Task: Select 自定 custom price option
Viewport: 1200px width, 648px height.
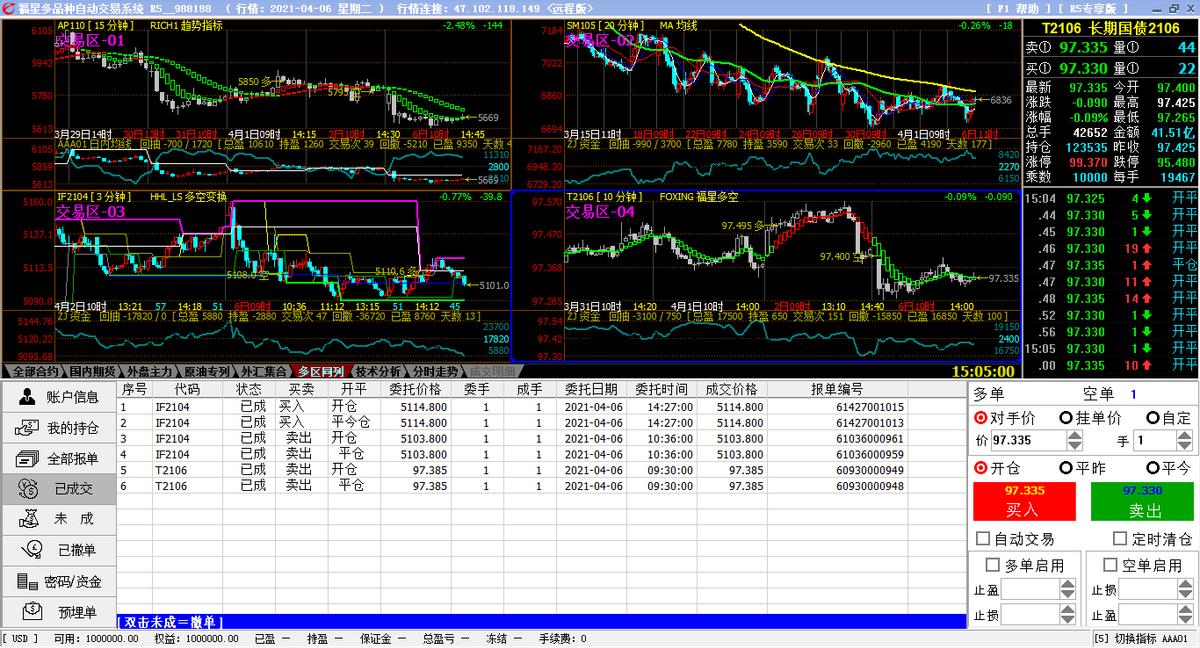Action: click(x=1169, y=417)
